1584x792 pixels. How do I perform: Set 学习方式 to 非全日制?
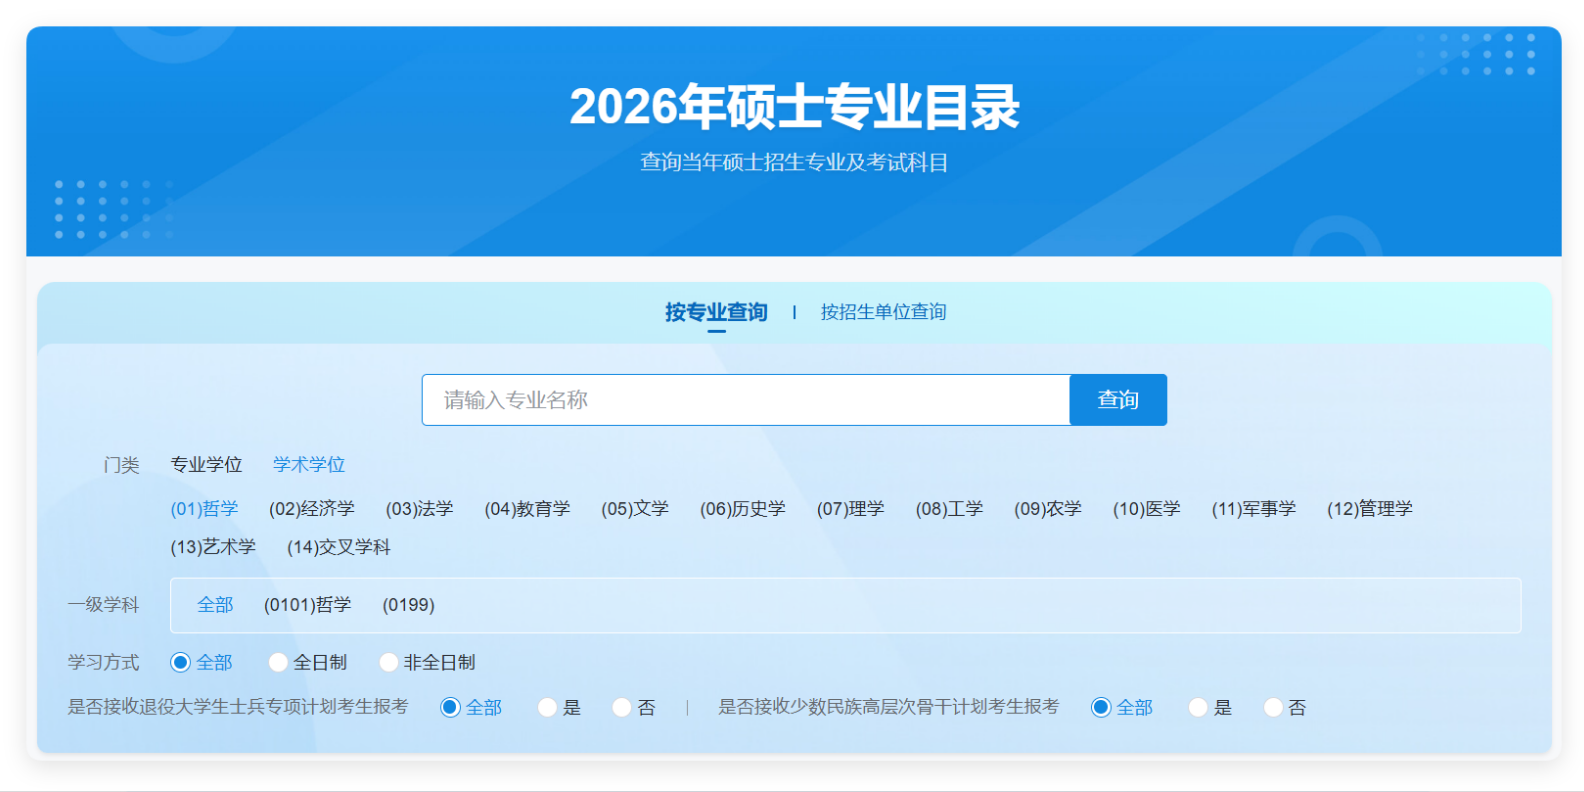(428, 662)
